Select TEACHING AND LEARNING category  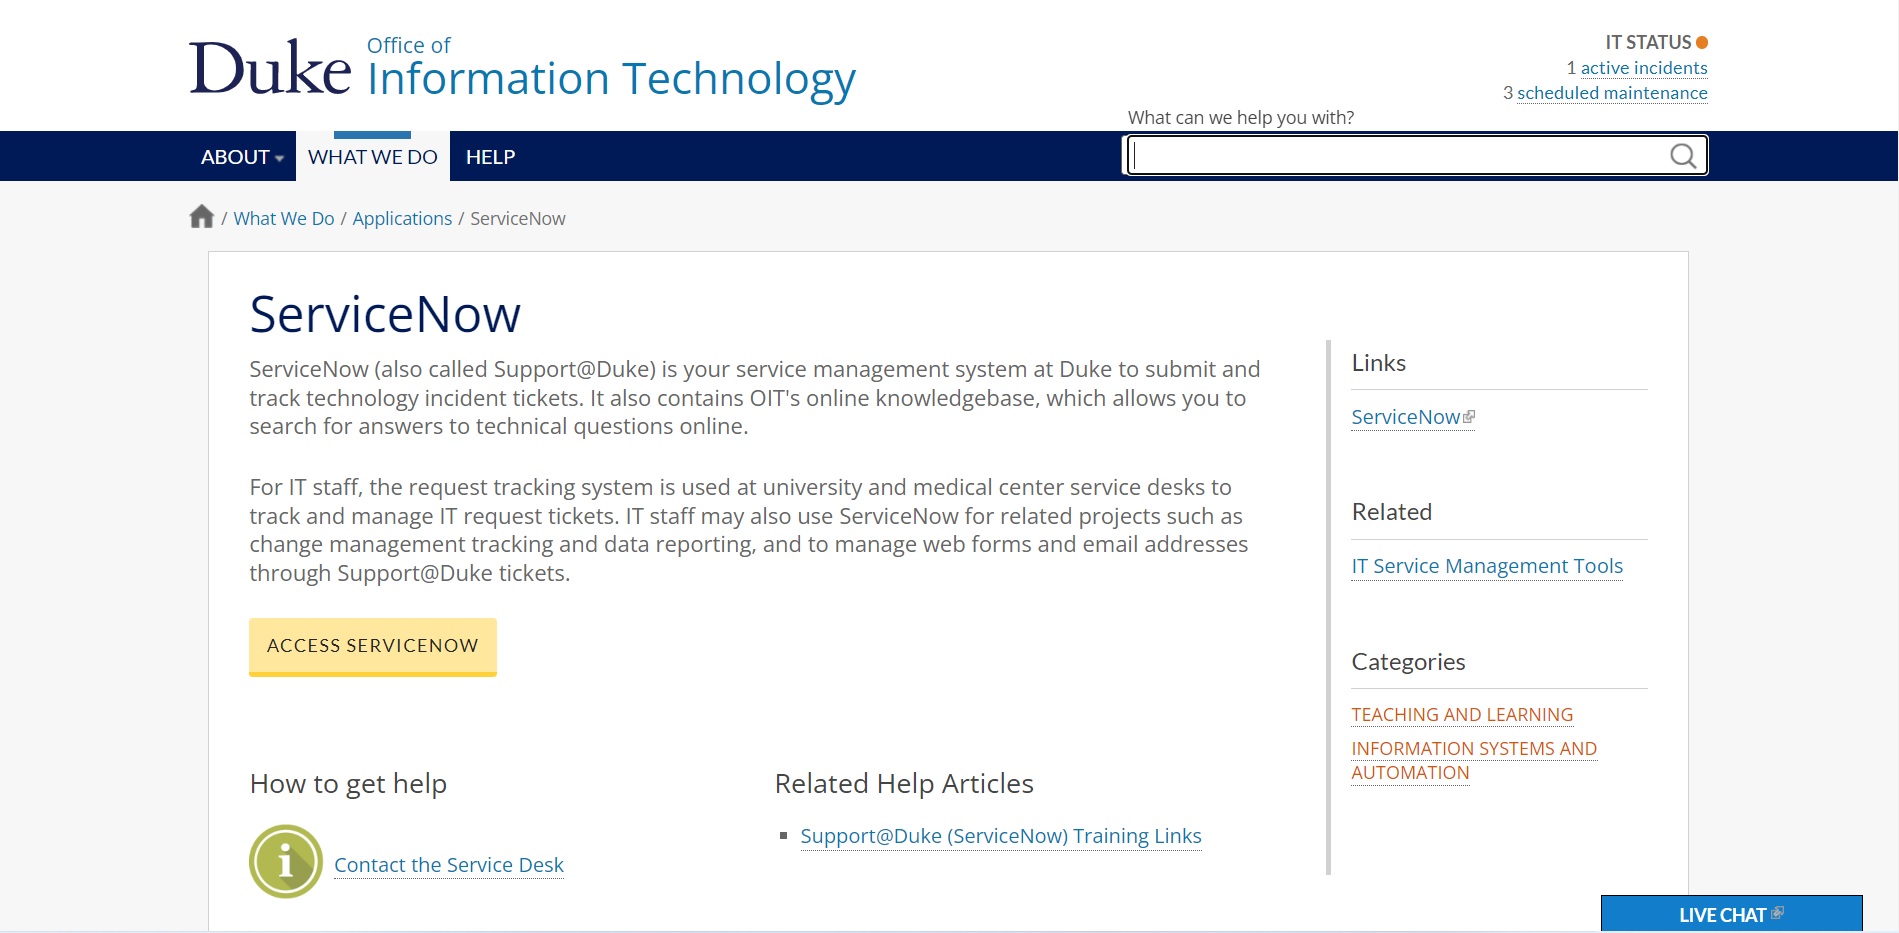click(1462, 715)
